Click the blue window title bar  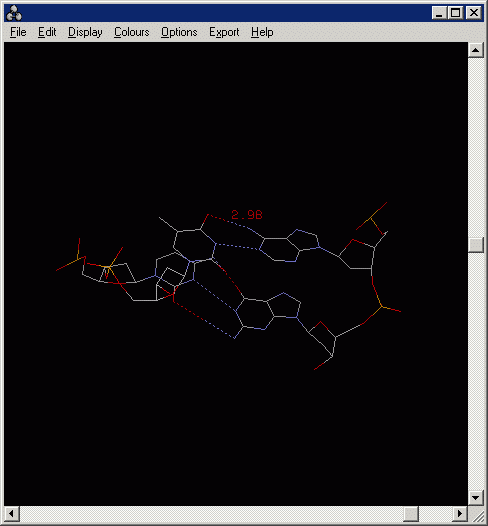(226, 13)
